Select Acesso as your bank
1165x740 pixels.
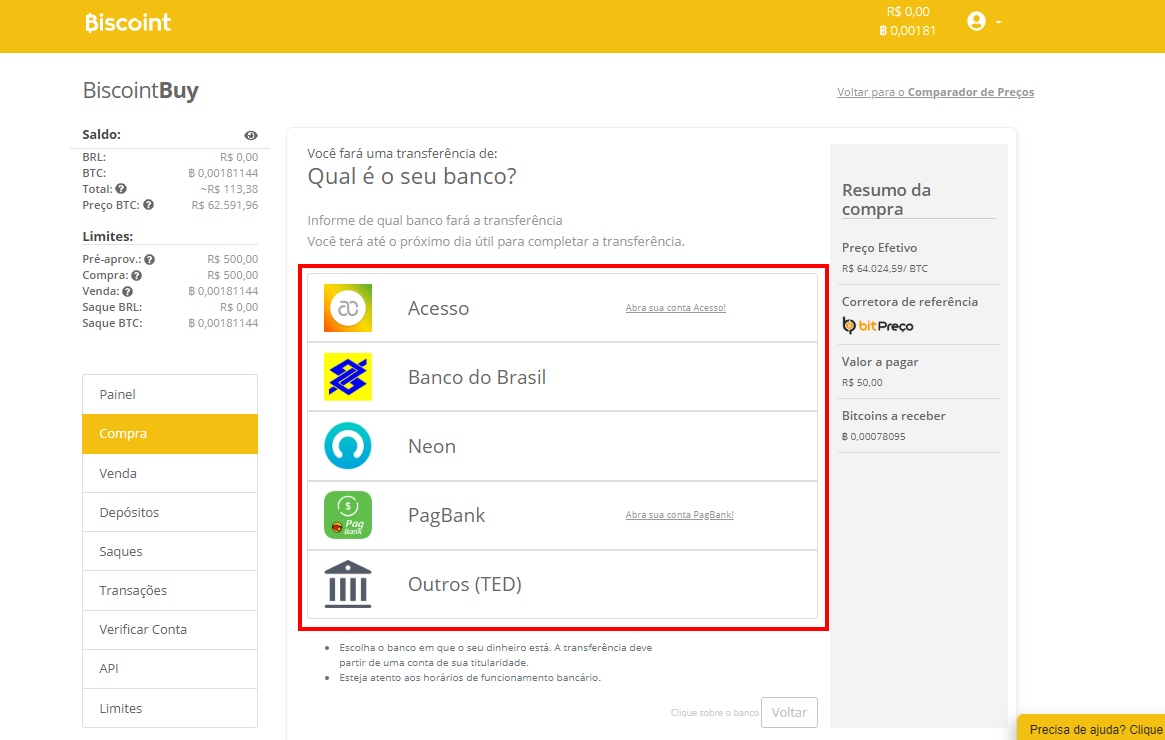pyautogui.click(x=562, y=308)
